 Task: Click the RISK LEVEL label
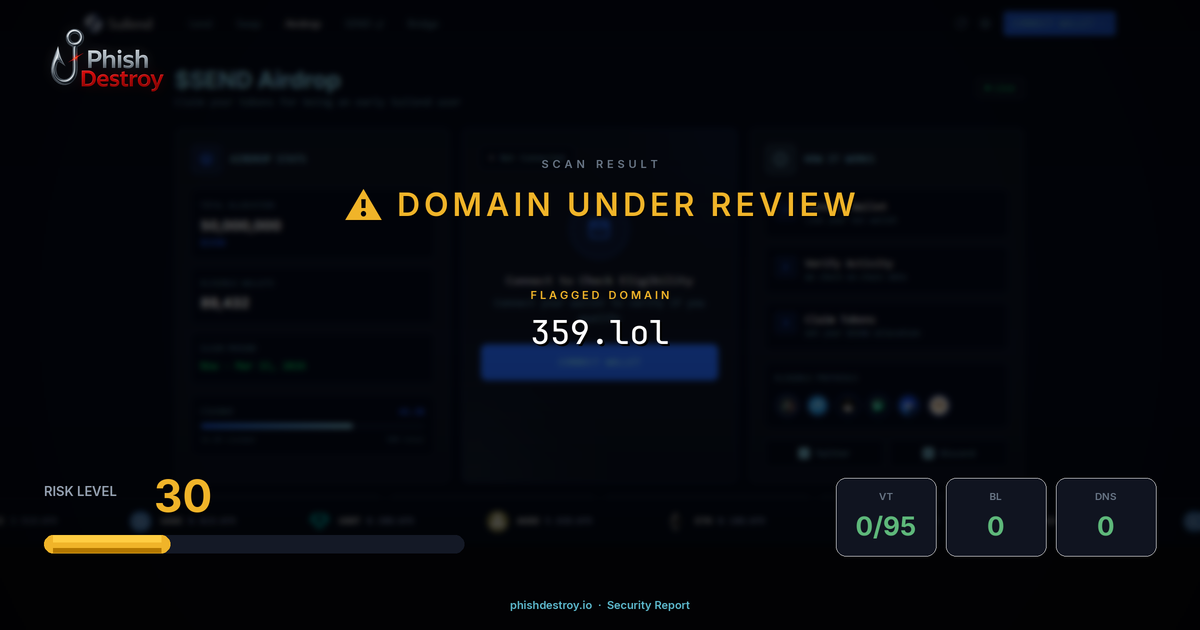(x=80, y=491)
